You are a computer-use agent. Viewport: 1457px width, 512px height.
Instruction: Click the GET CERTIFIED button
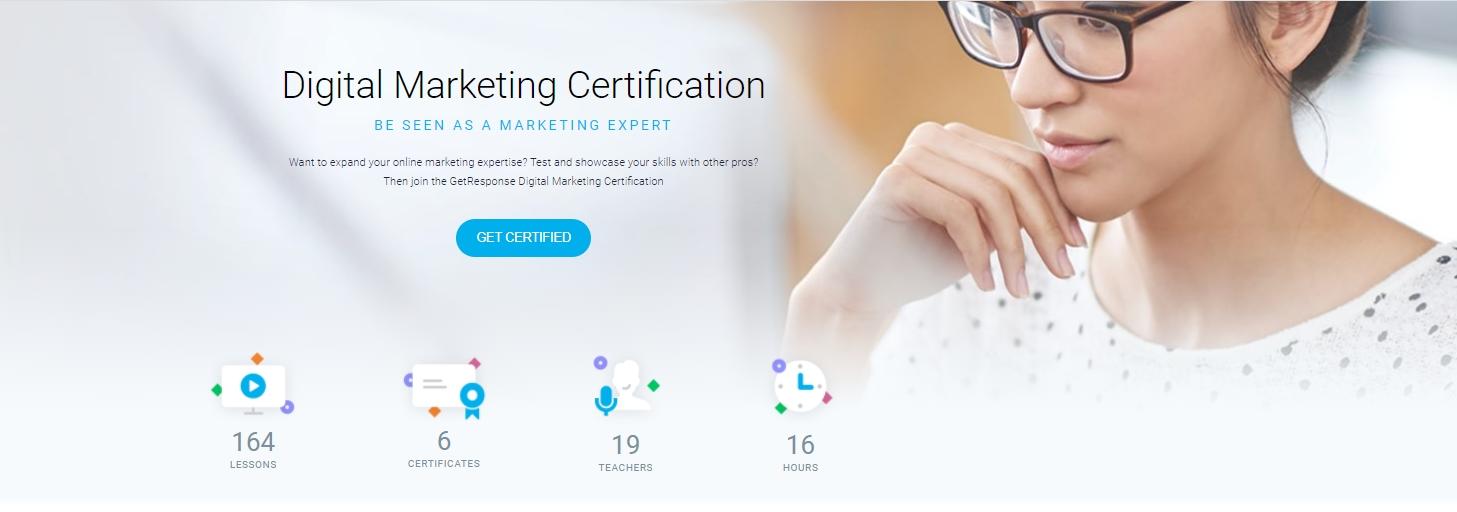point(523,238)
